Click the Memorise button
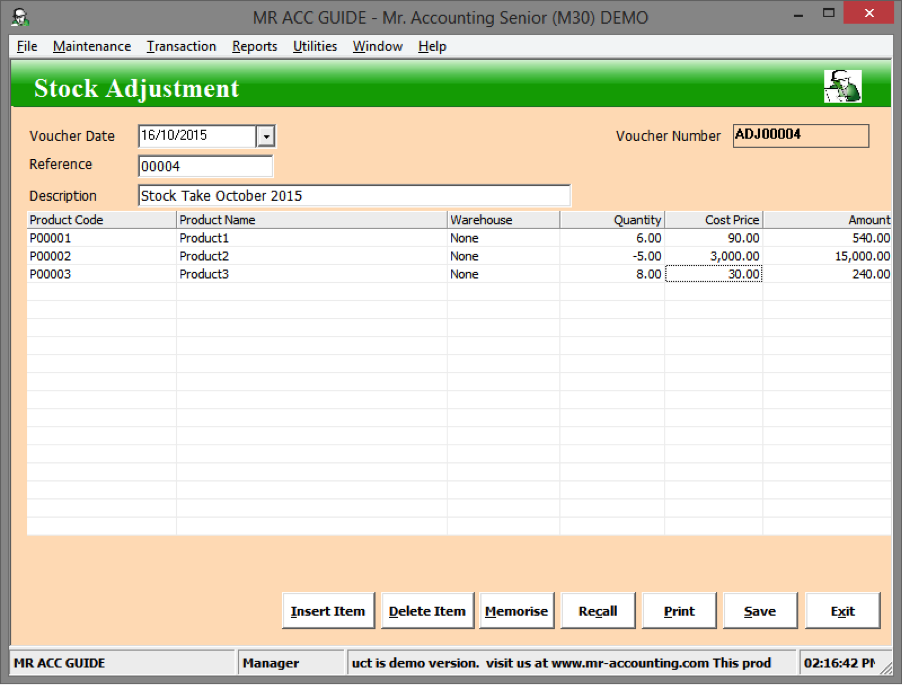Viewport: 903px width, 685px height. (x=517, y=611)
